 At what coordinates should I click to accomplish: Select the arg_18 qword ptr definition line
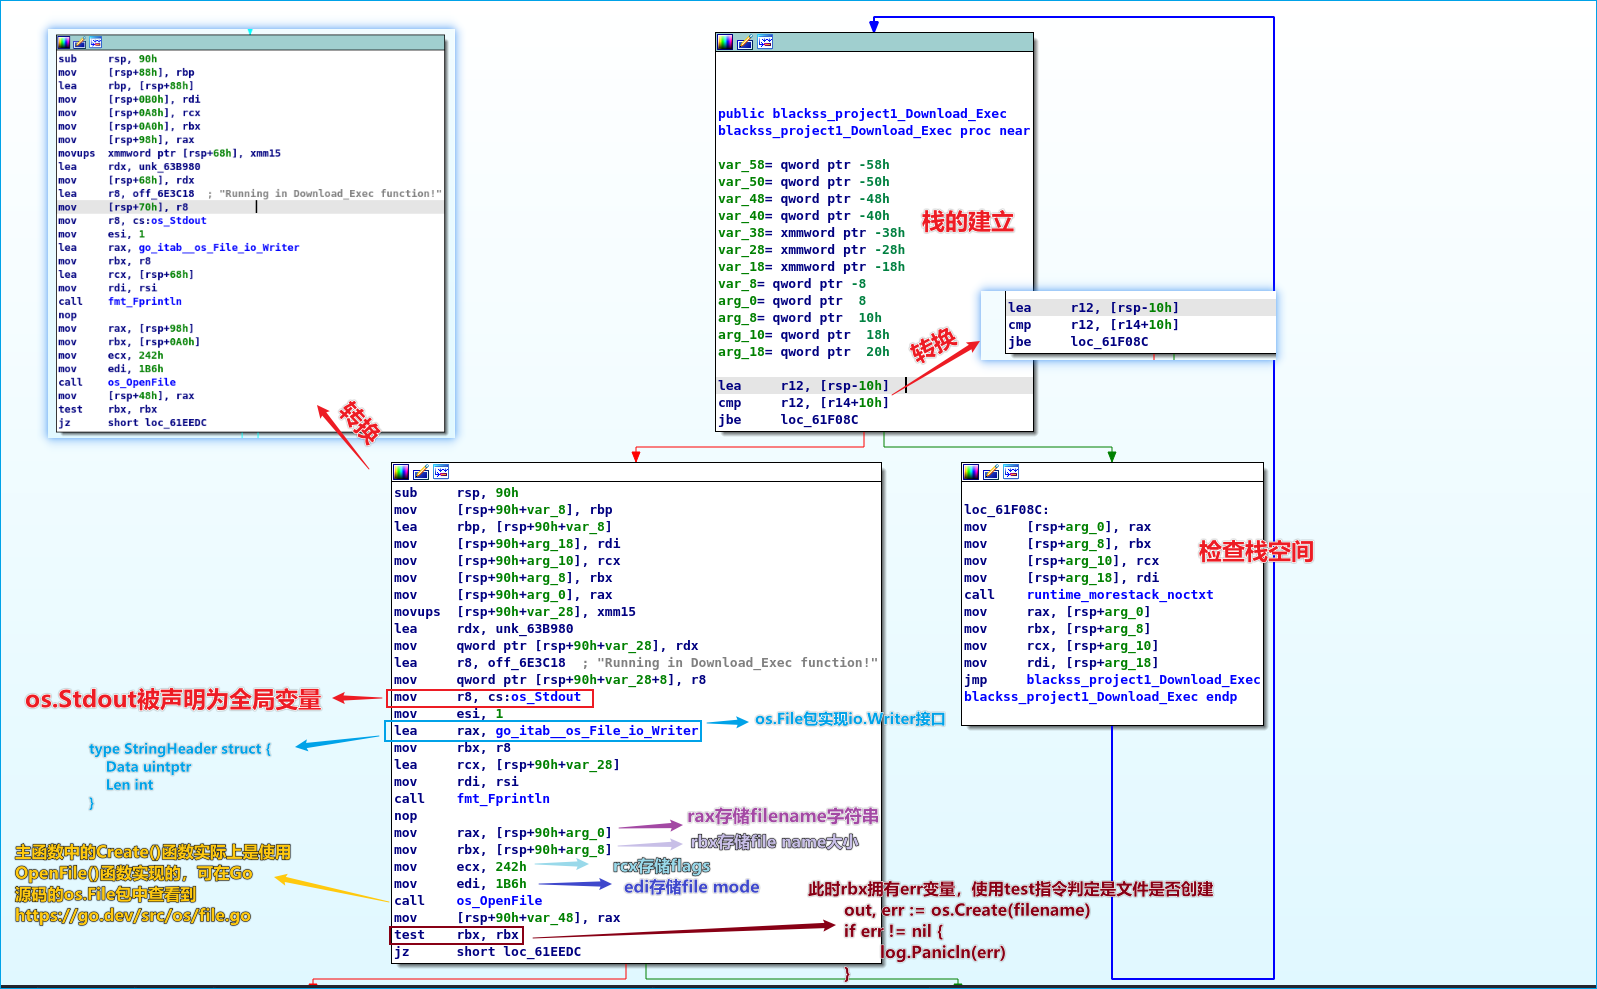pos(803,352)
